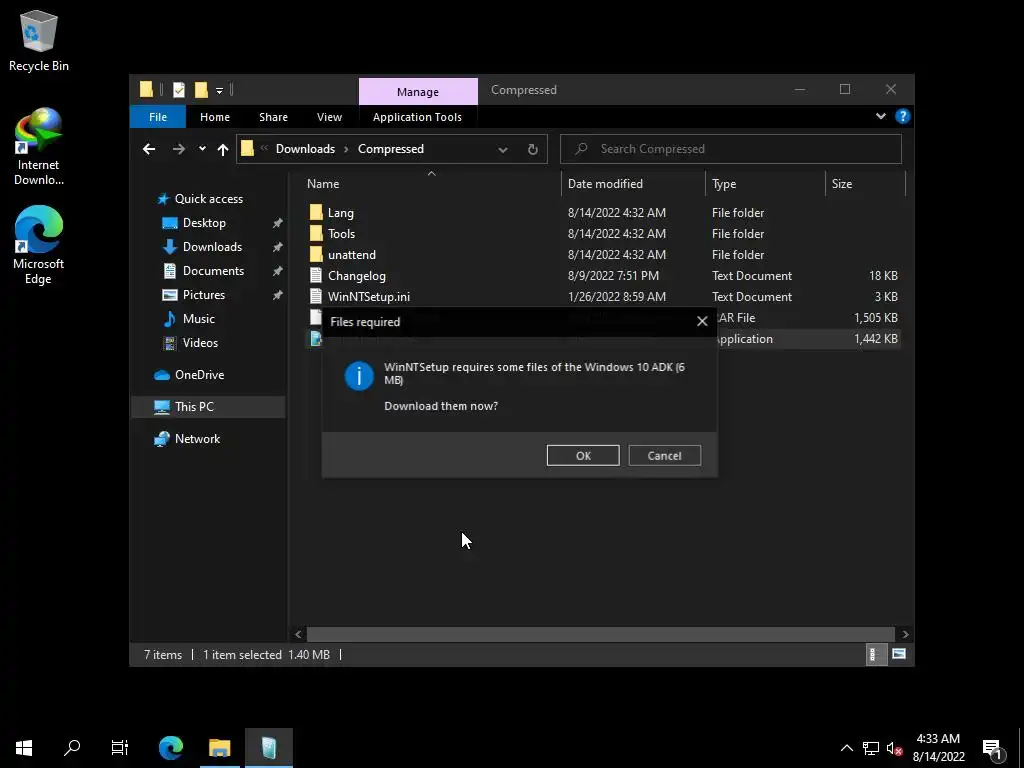This screenshot has width=1024, height=768.
Task: Click Downloads in the address bar path
Action: (305, 149)
